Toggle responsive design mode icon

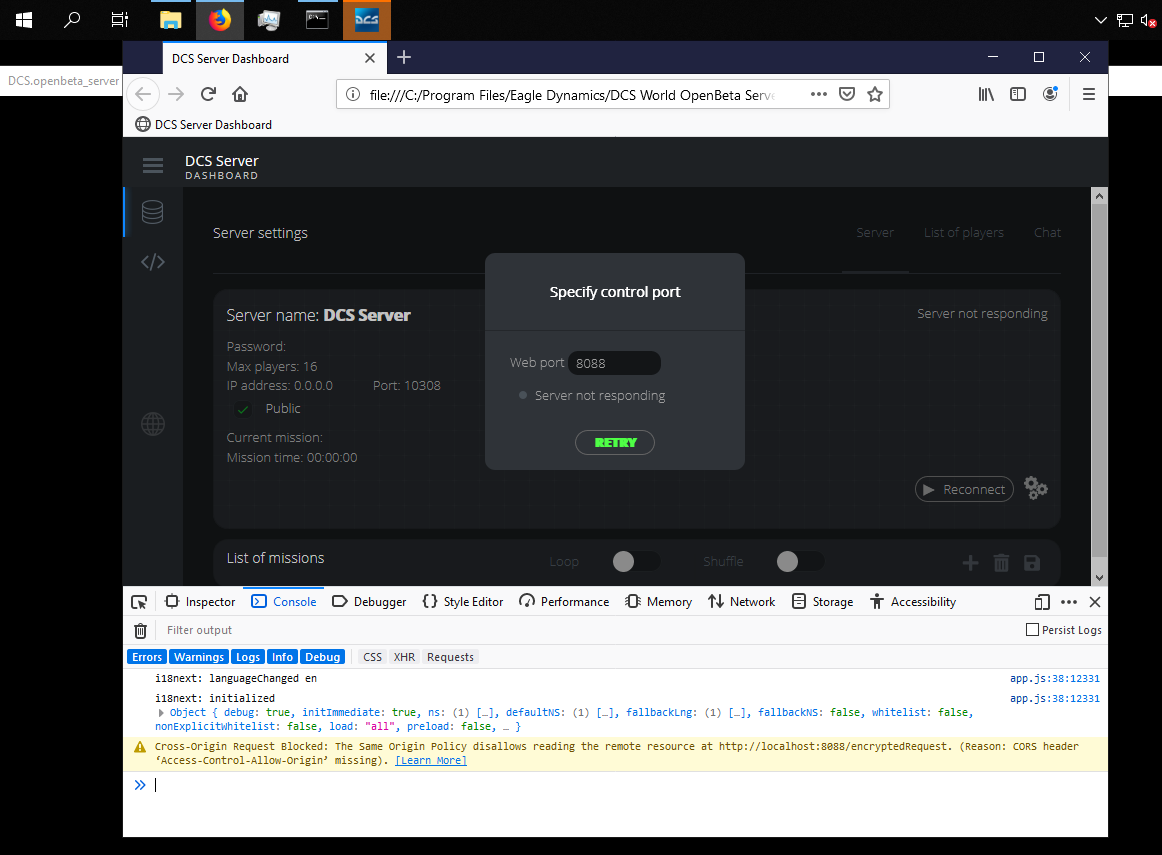[x=1042, y=602]
